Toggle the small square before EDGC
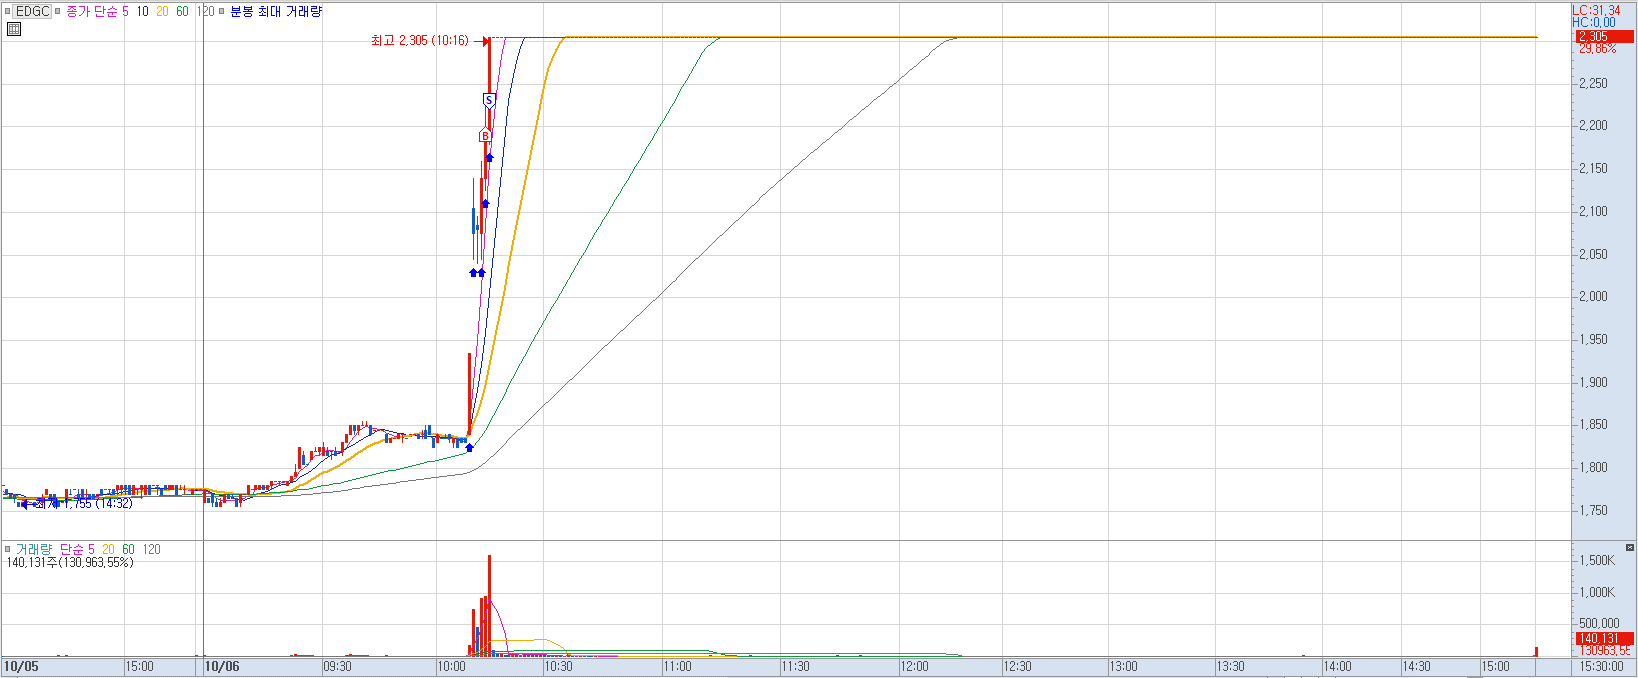 (x=8, y=12)
